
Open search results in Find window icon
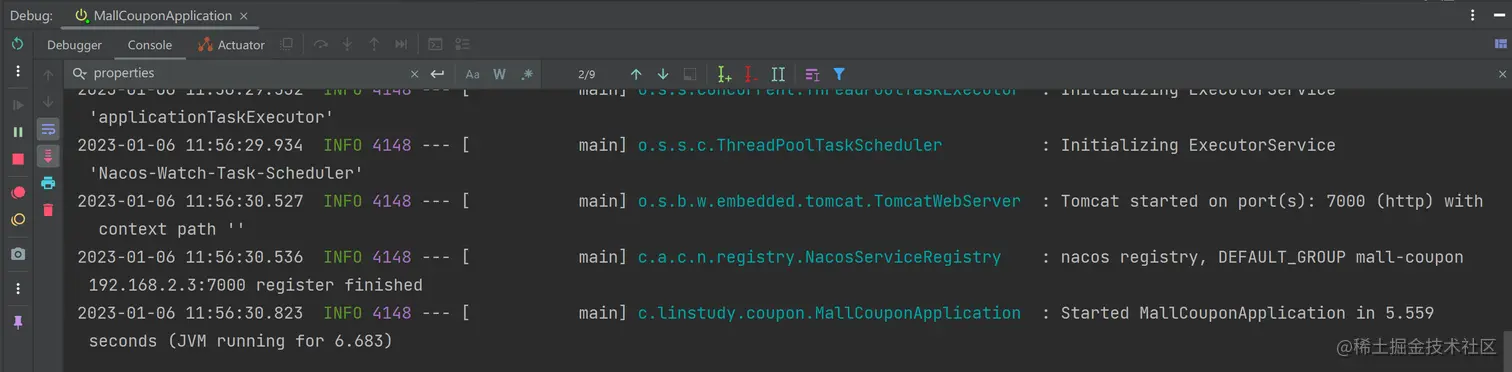[x=812, y=74]
